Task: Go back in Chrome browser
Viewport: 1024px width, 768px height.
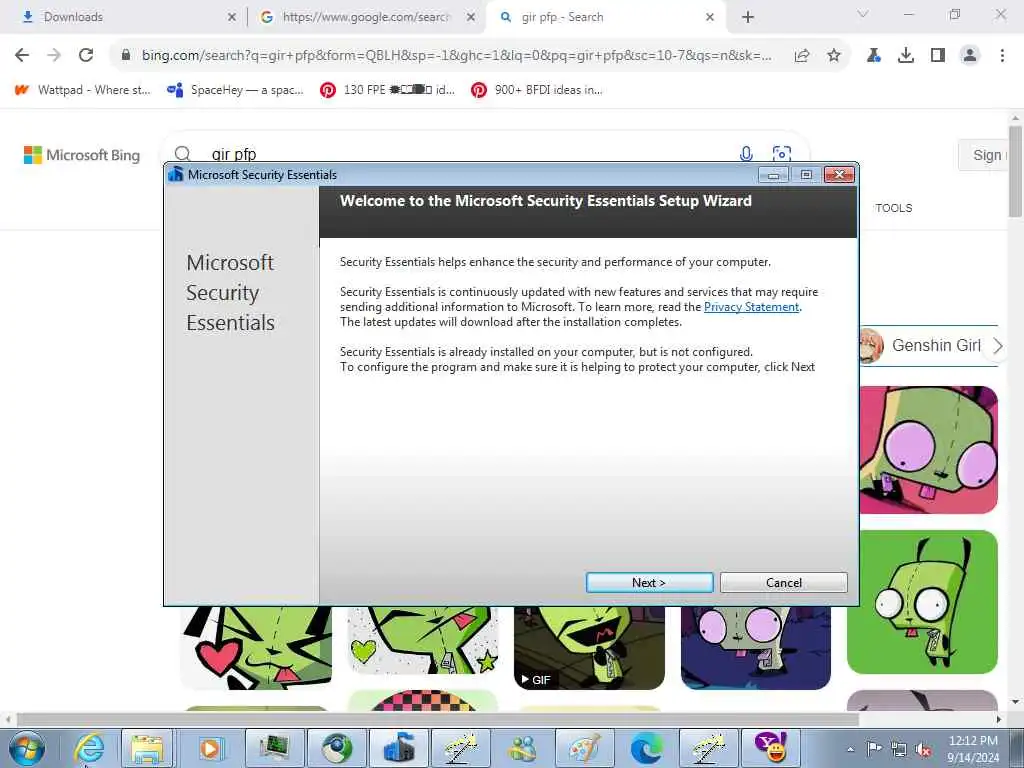Action: coord(22,56)
